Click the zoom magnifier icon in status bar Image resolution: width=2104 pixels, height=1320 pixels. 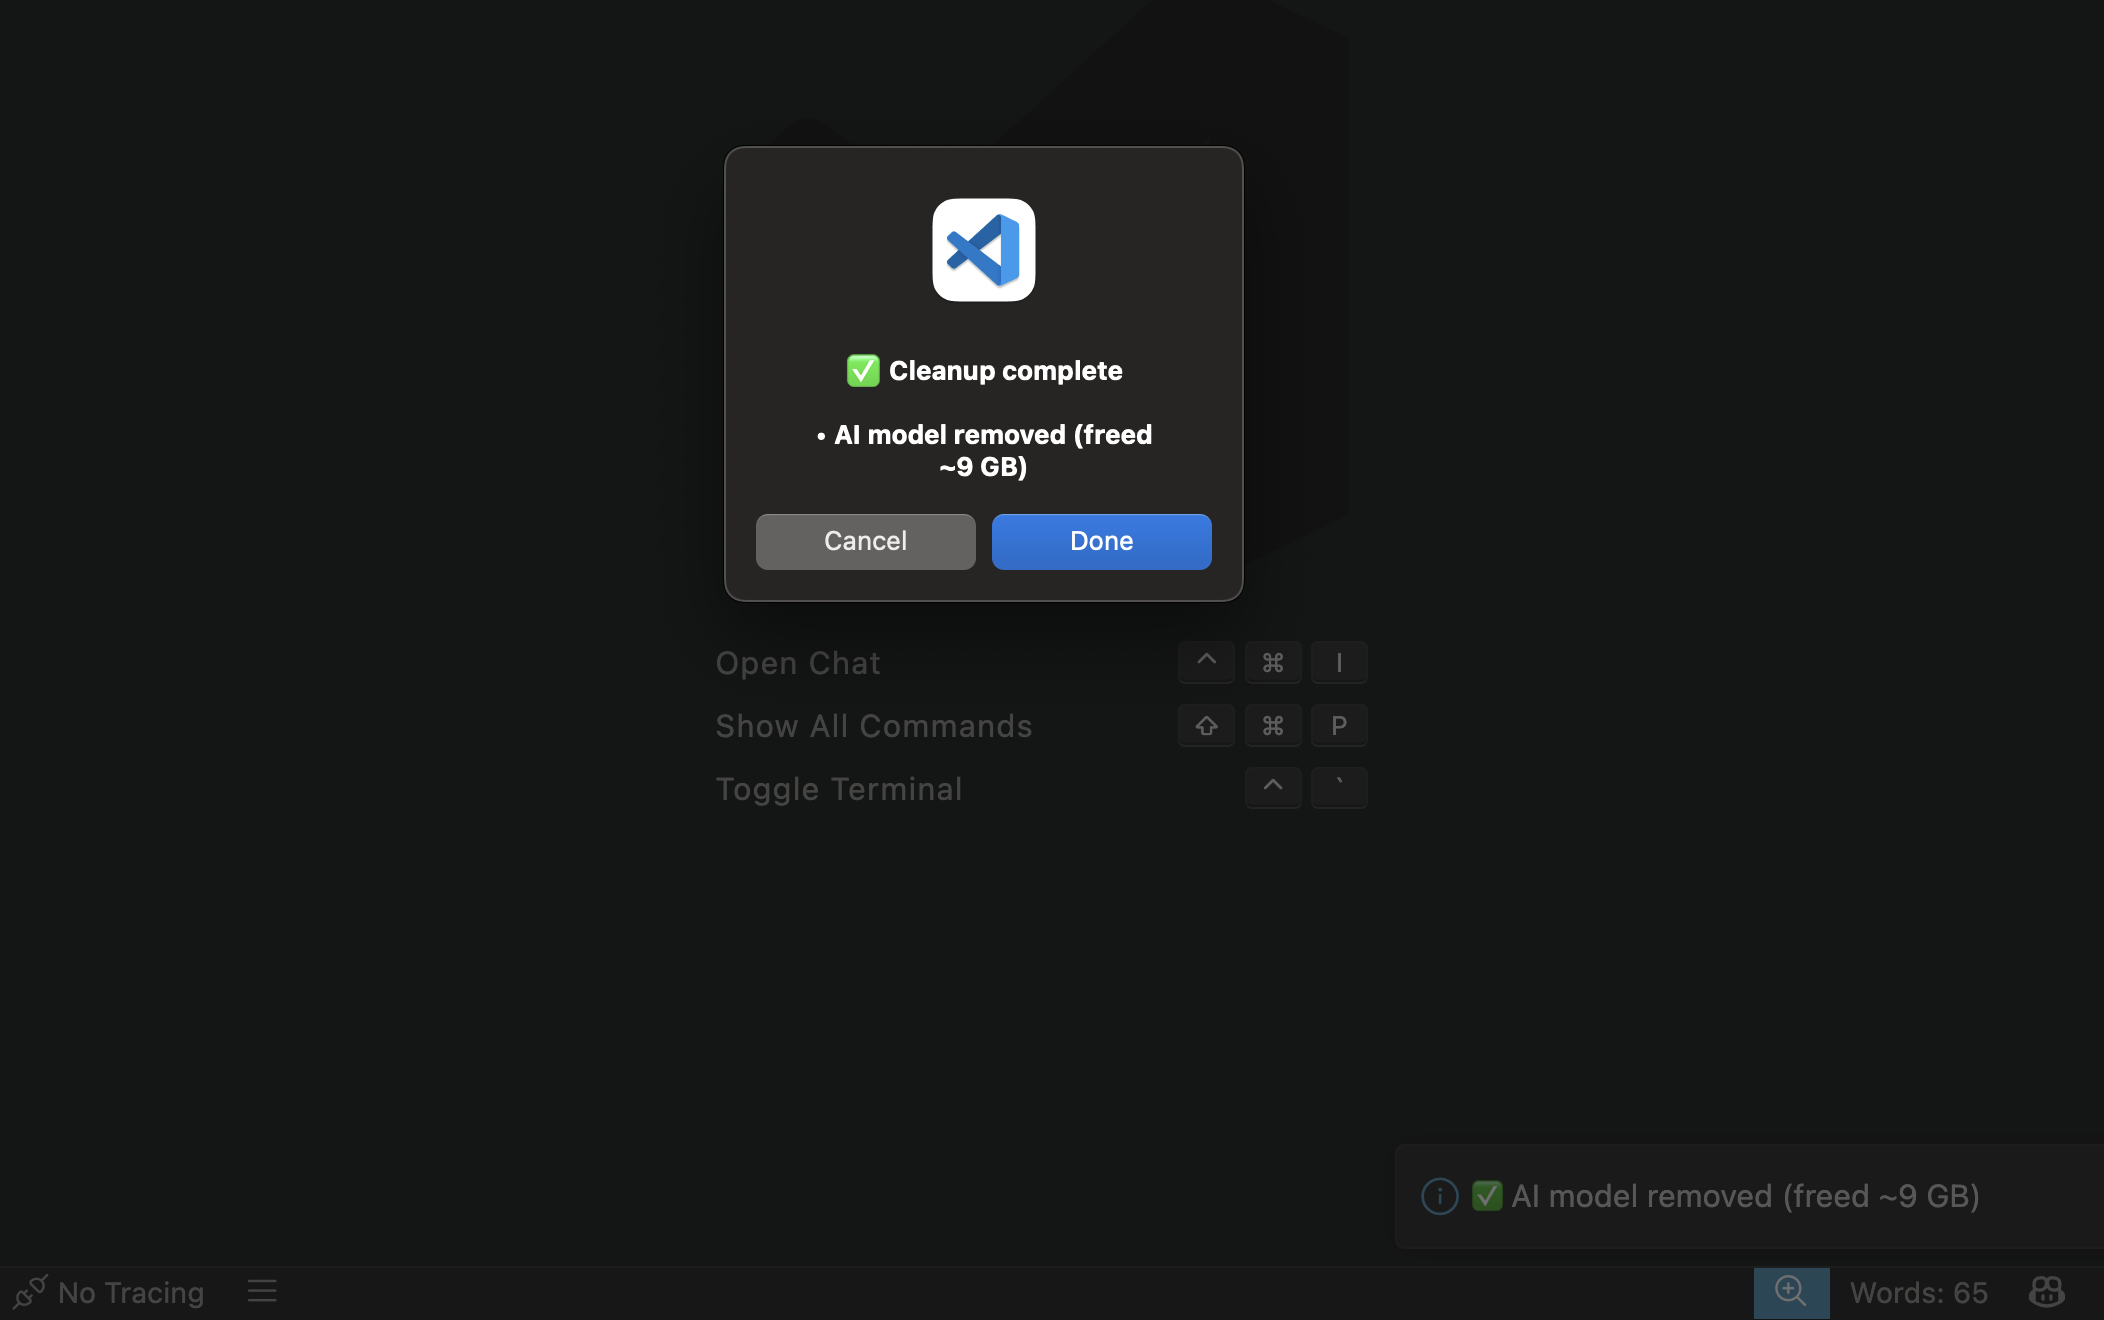[x=1791, y=1292]
